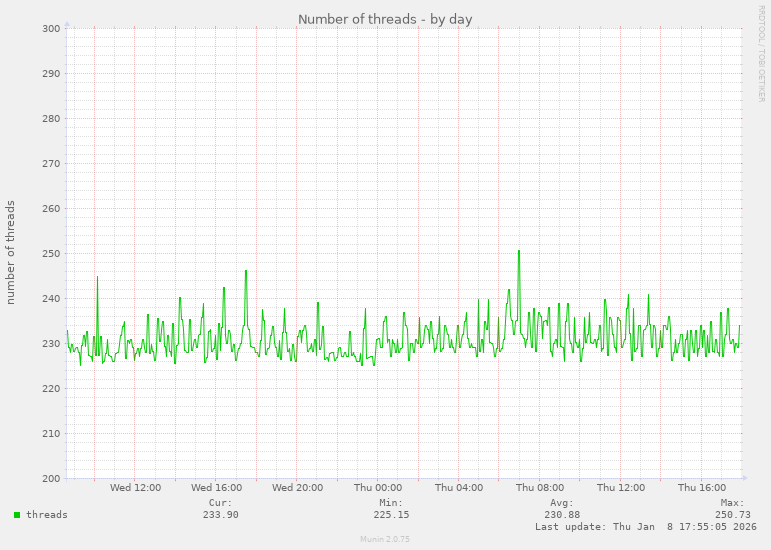Click the 'Max:' column header
The height and width of the screenshot is (550, 771).
coord(733,503)
